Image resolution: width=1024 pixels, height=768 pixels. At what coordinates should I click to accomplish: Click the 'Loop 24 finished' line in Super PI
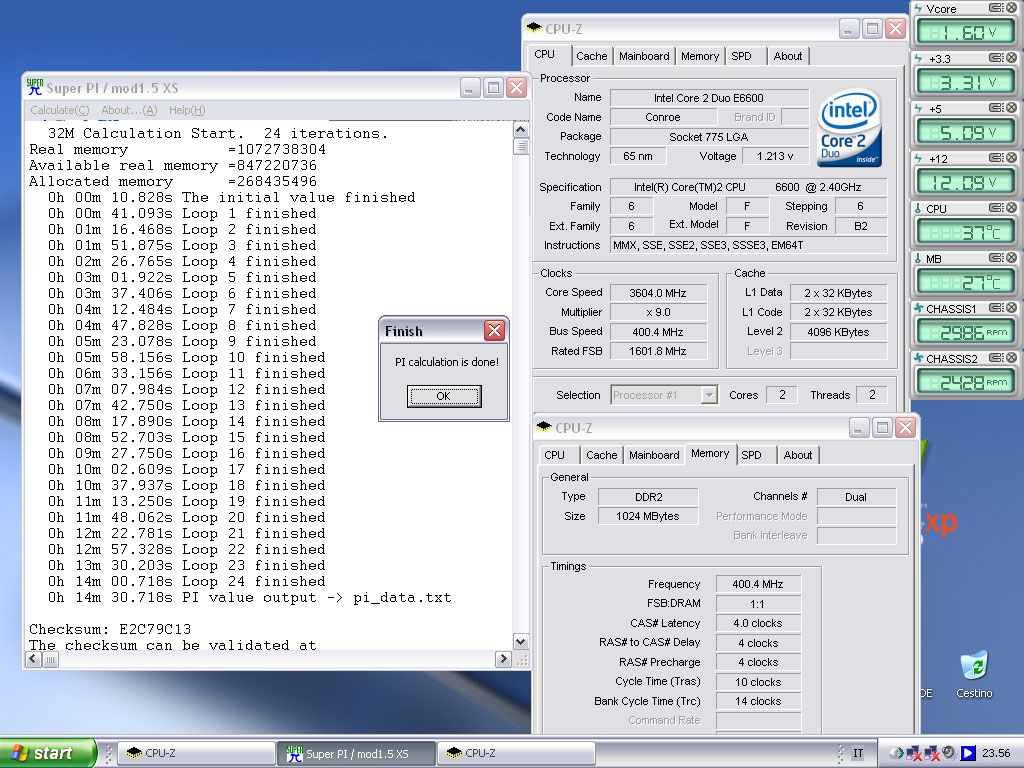coord(186,582)
